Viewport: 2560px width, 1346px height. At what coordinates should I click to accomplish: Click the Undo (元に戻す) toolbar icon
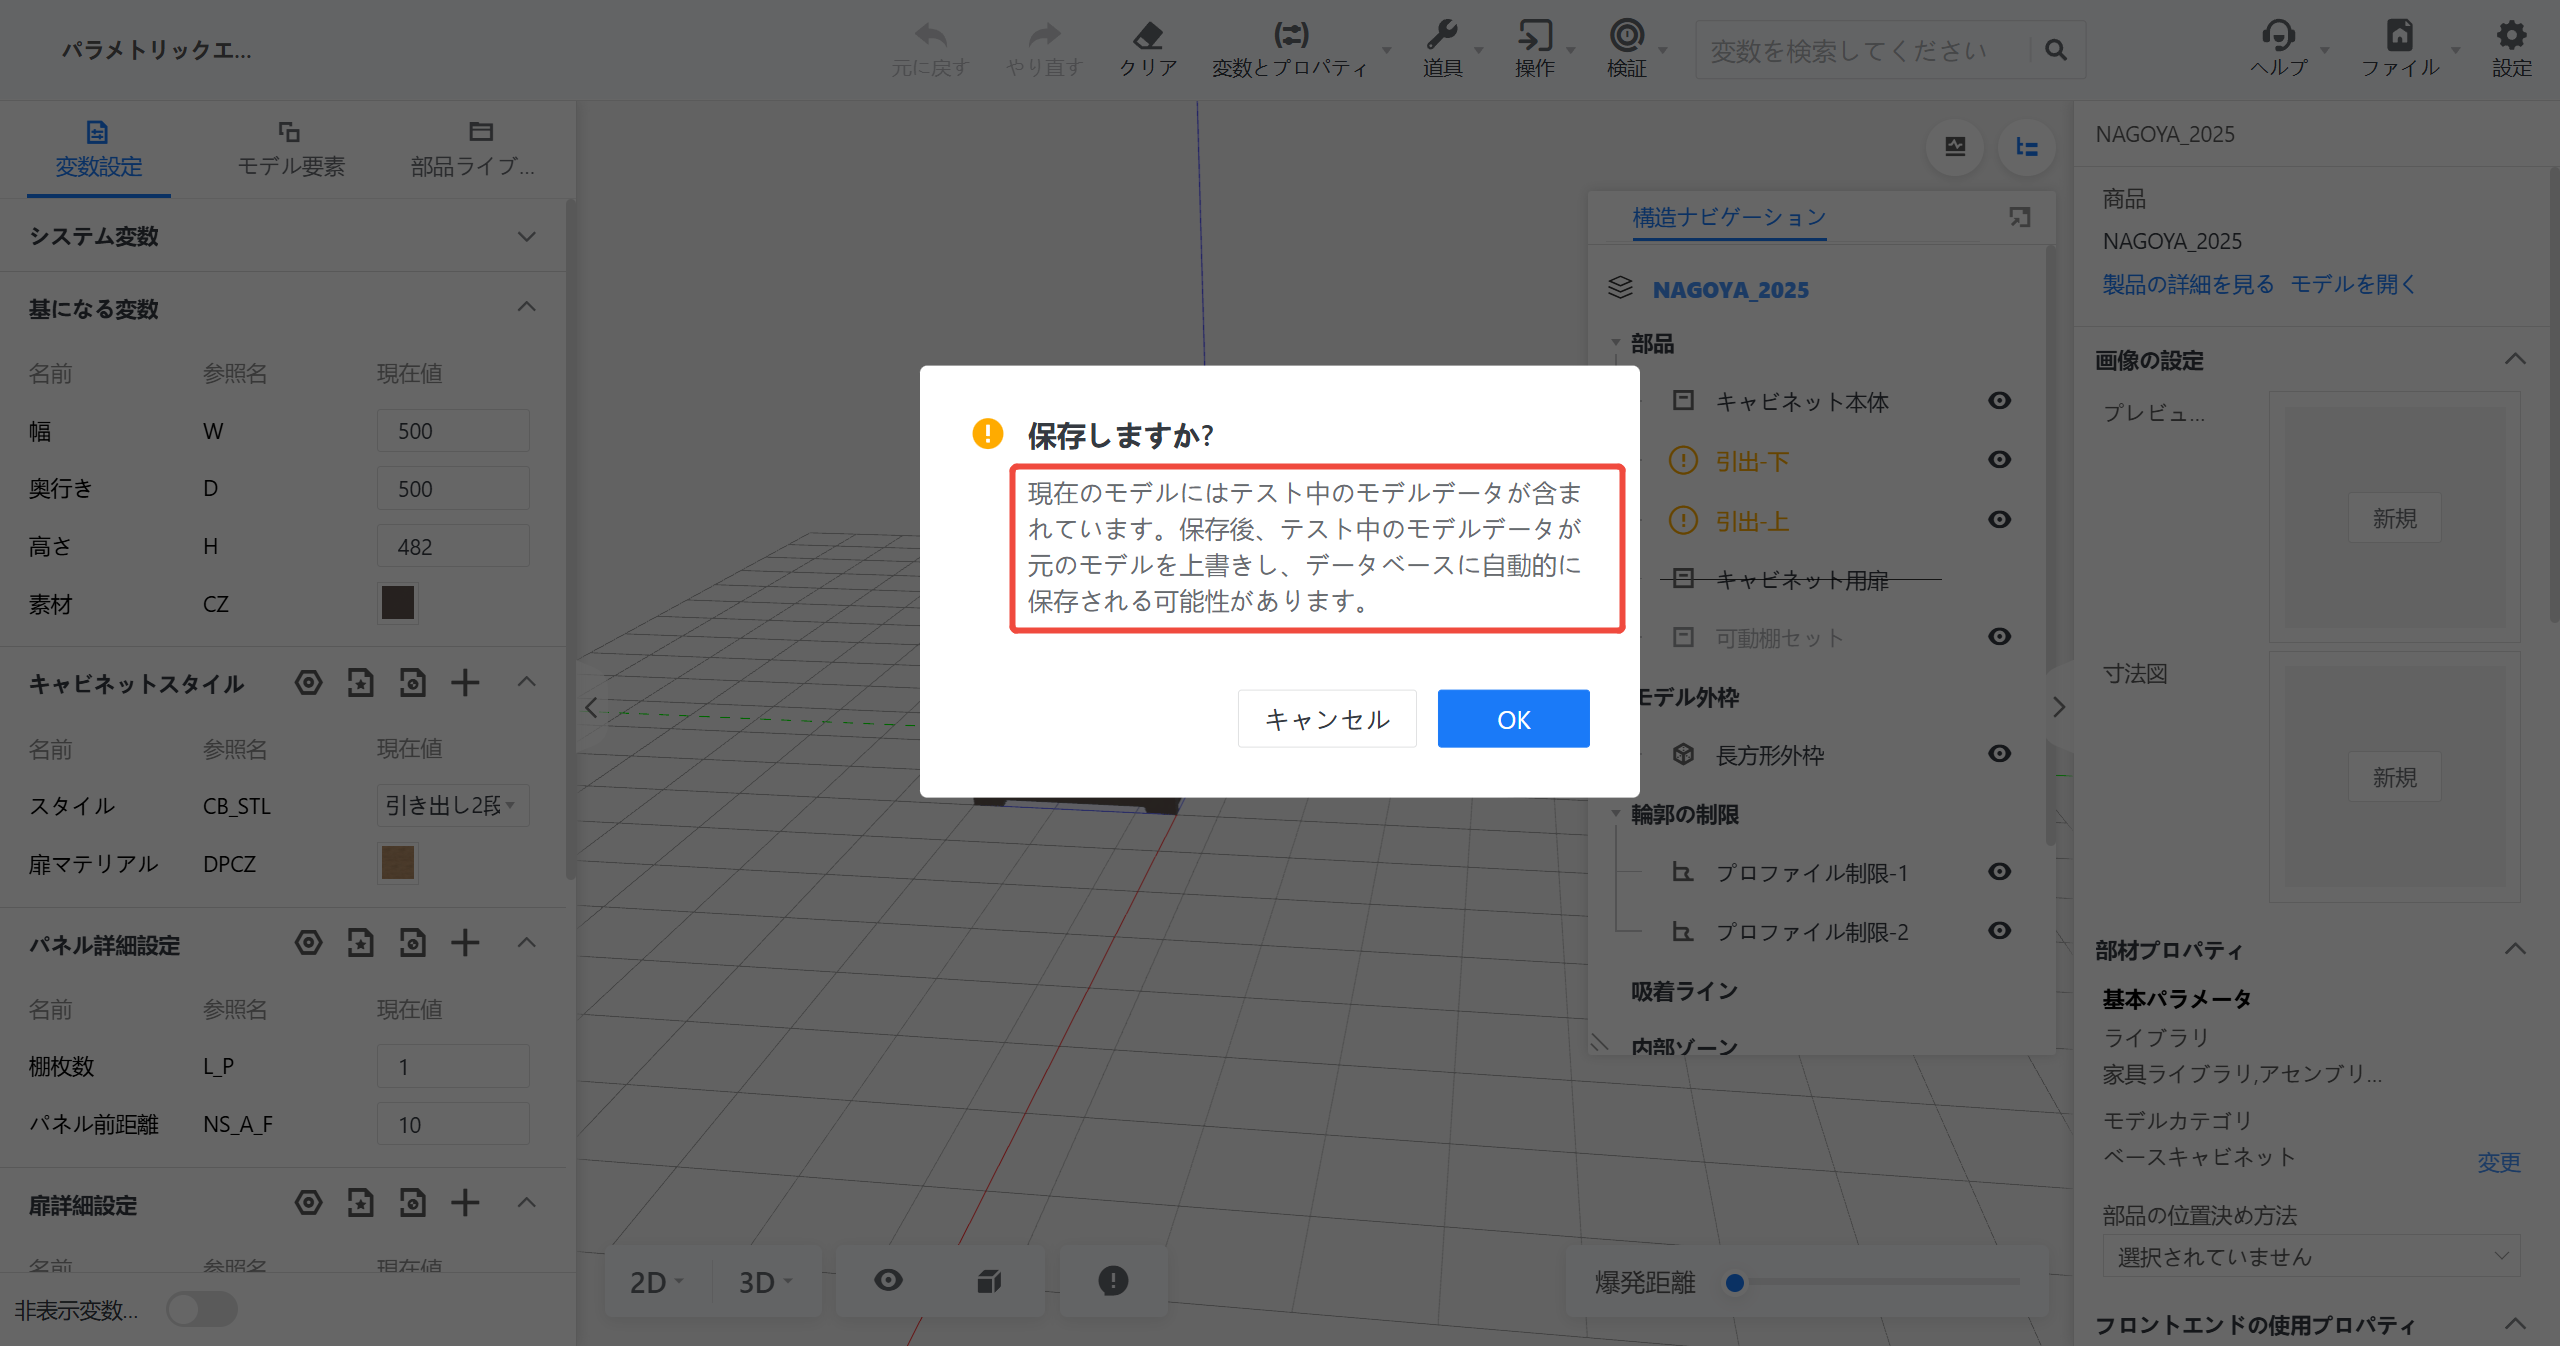point(930,37)
